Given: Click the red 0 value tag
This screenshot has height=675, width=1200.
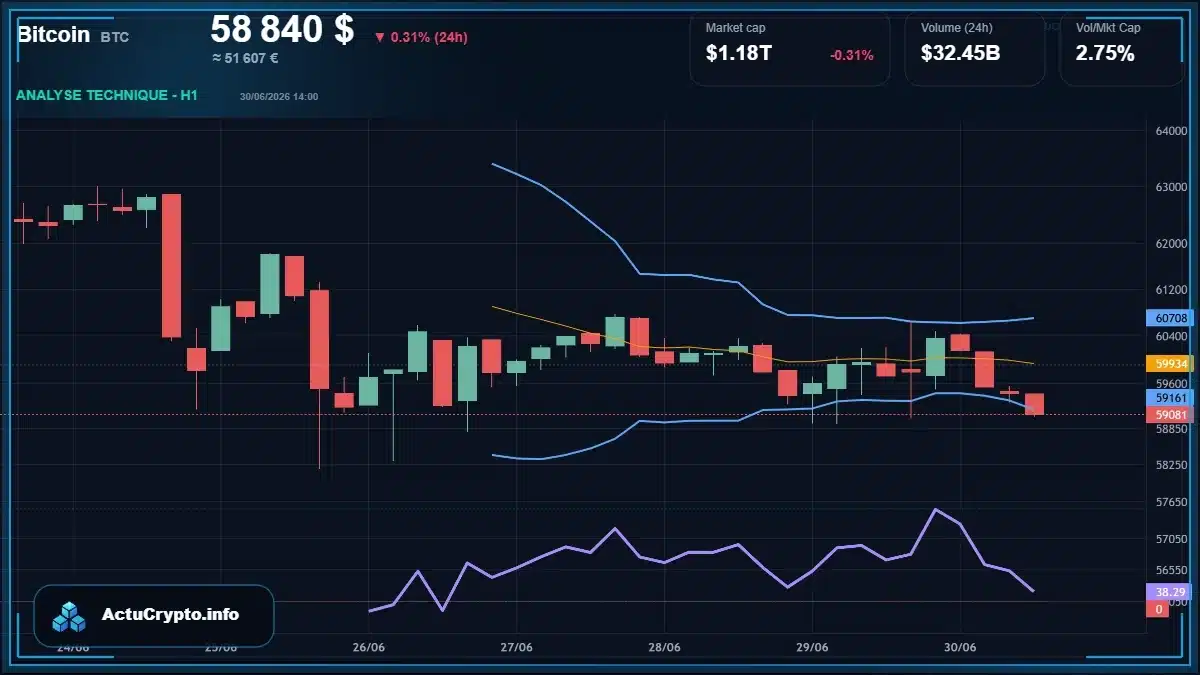Looking at the screenshot, I should pyautogui.click(x=1158, y=609).
